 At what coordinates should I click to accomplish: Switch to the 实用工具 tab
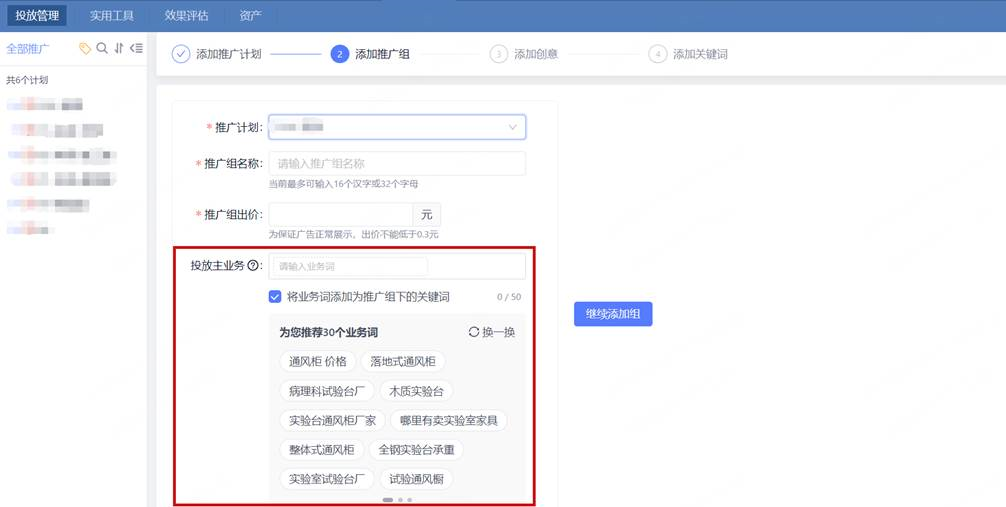click(x=112, y=15)
